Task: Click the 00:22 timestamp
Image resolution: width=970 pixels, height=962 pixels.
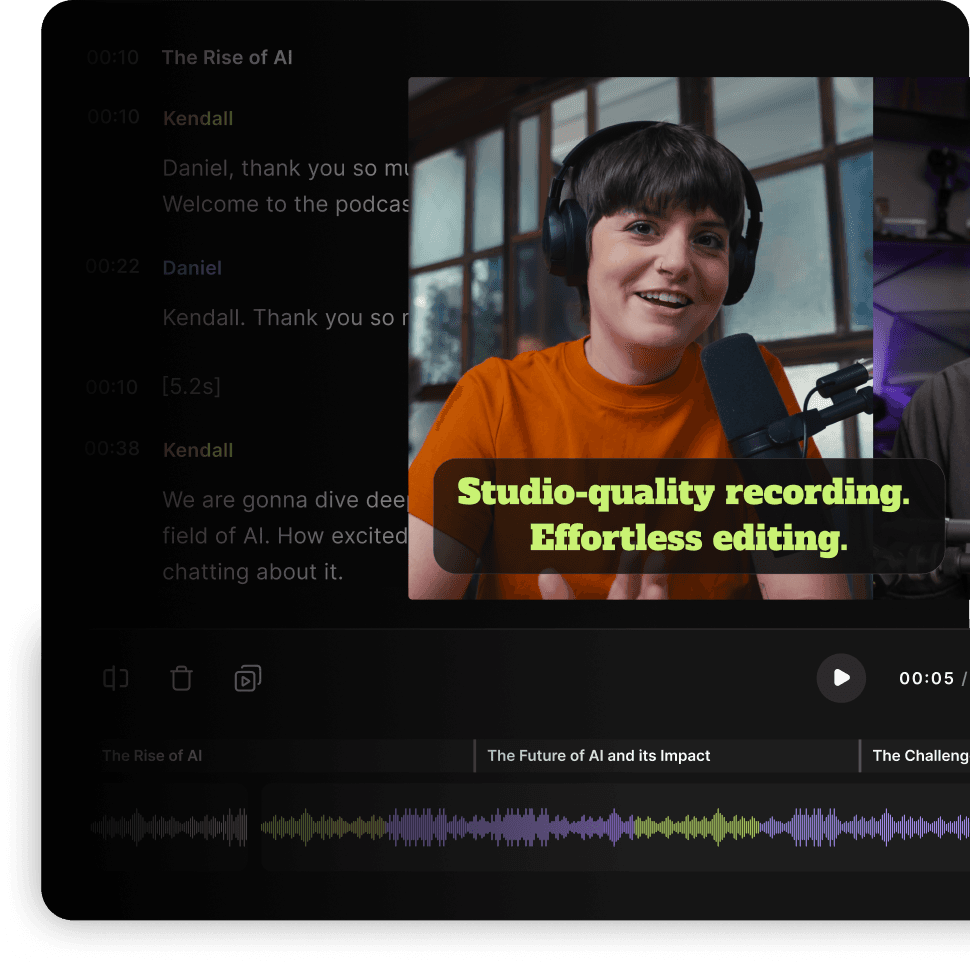Action: click(112, 268)
